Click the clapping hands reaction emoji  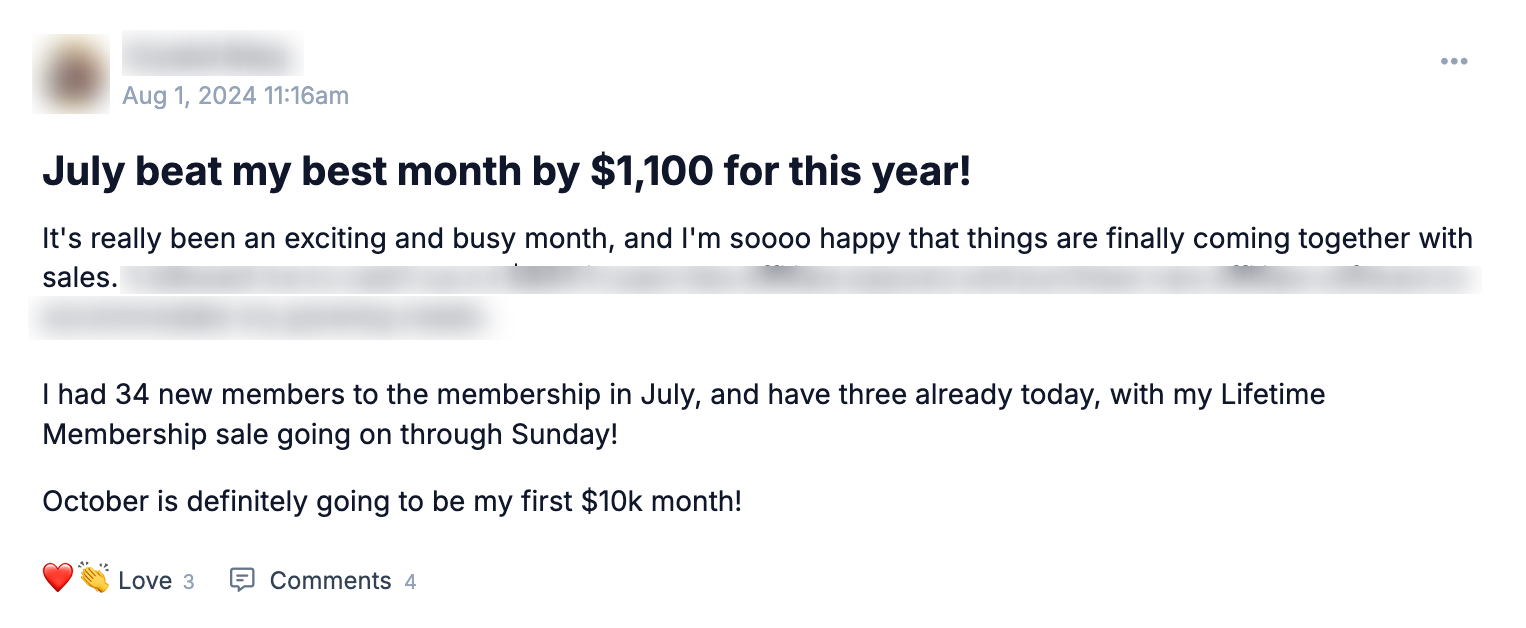(94, 578)
